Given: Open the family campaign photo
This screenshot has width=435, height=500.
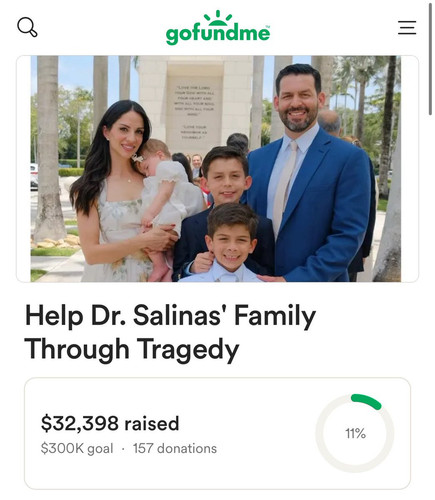Looking at the screenshot, I should 216,169.
